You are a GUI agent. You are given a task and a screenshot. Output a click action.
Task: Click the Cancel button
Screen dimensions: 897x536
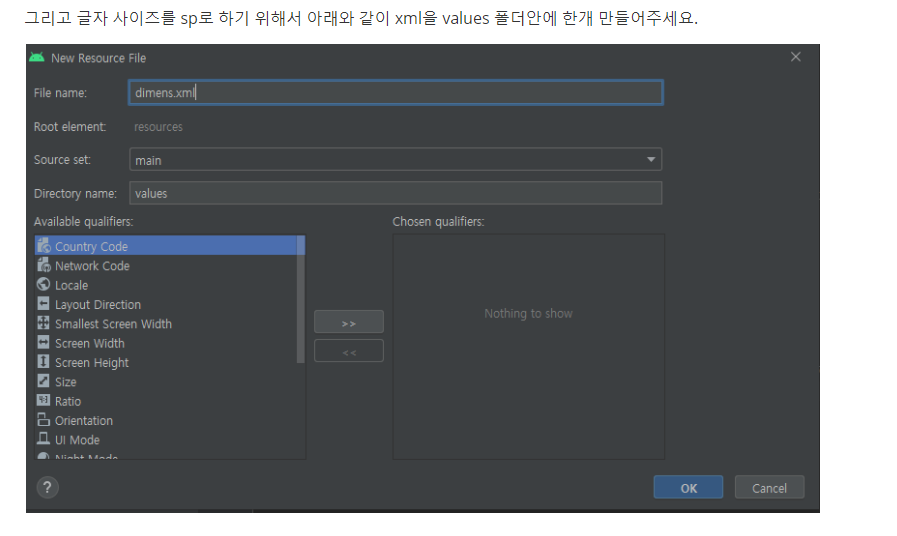coord(769,487)
